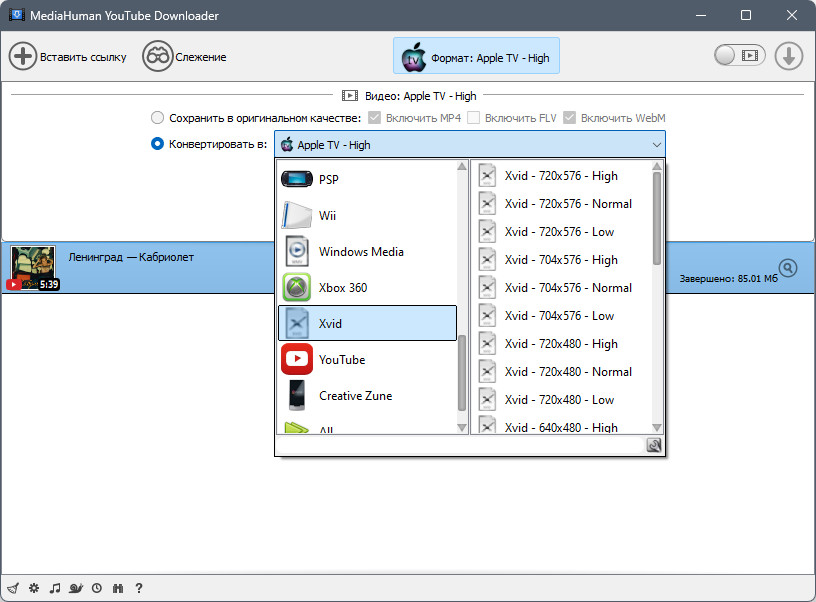Click the Apple TV format icon
This screenshot has width=816, height=602.
tap(414, 57)
